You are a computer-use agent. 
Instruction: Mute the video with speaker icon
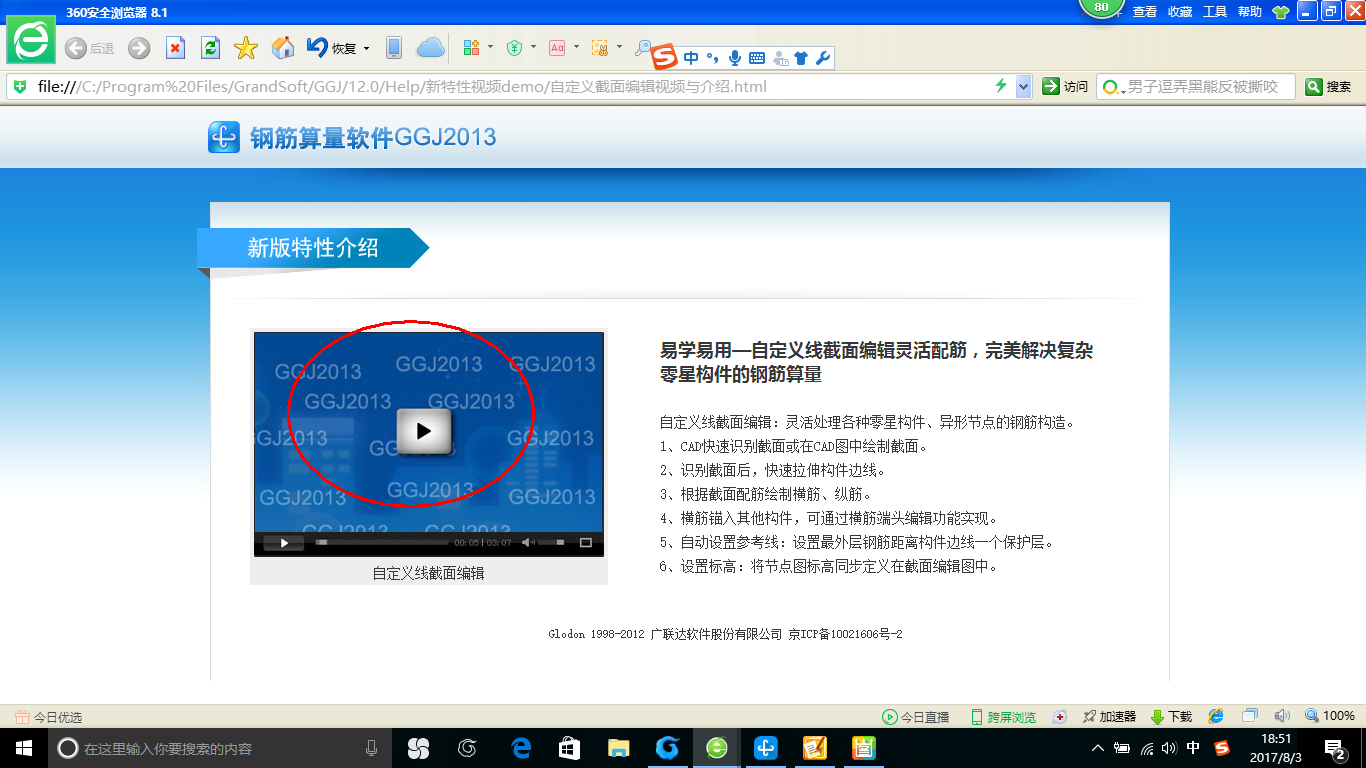(x=528, y=543)
